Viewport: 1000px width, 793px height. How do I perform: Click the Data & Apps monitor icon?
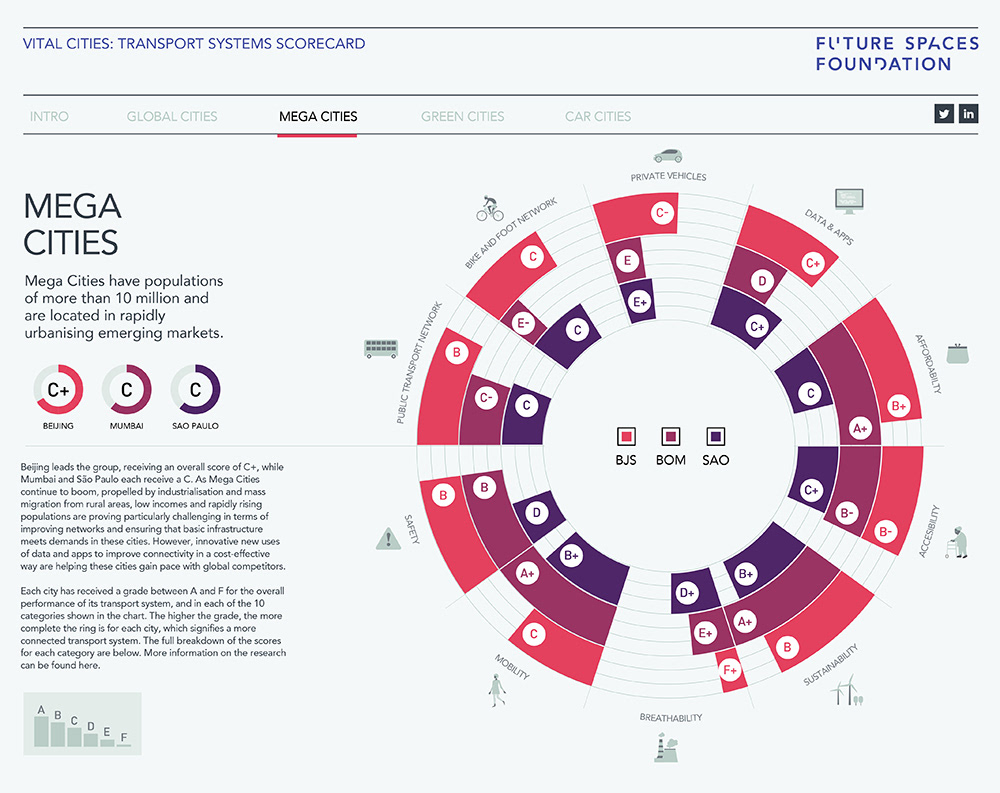848,200
